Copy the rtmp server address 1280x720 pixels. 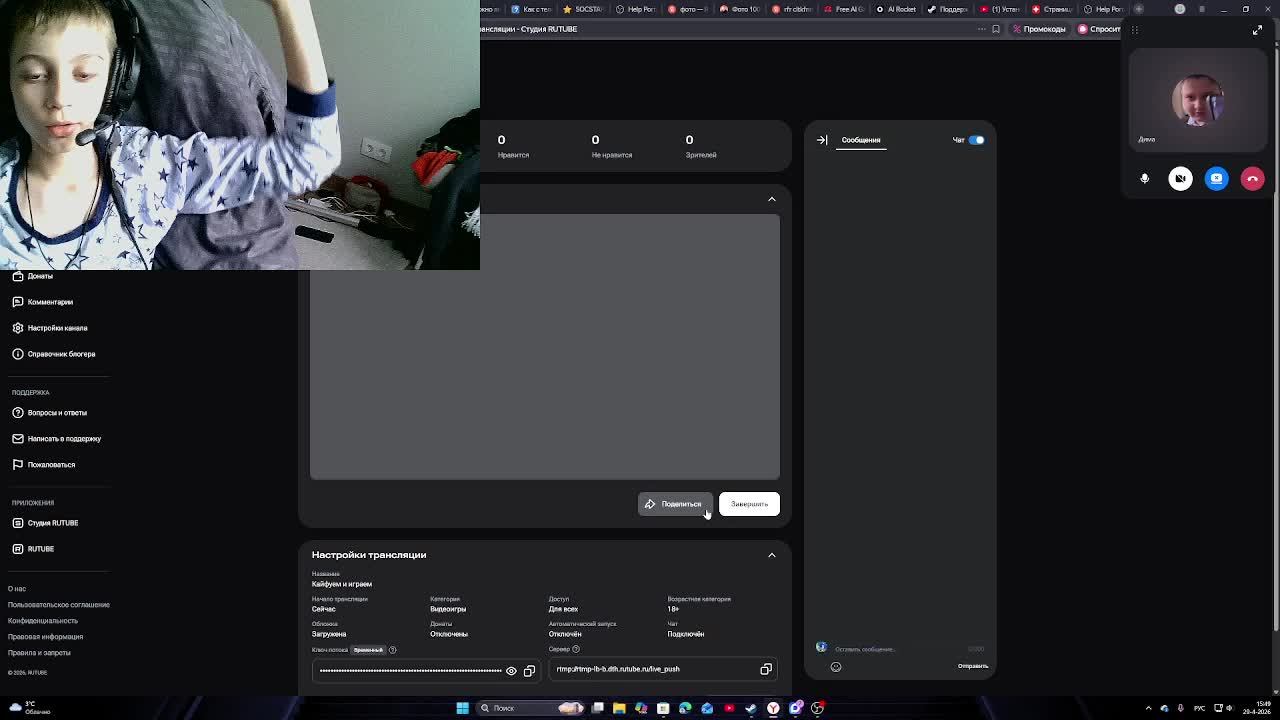click(766, 669)
